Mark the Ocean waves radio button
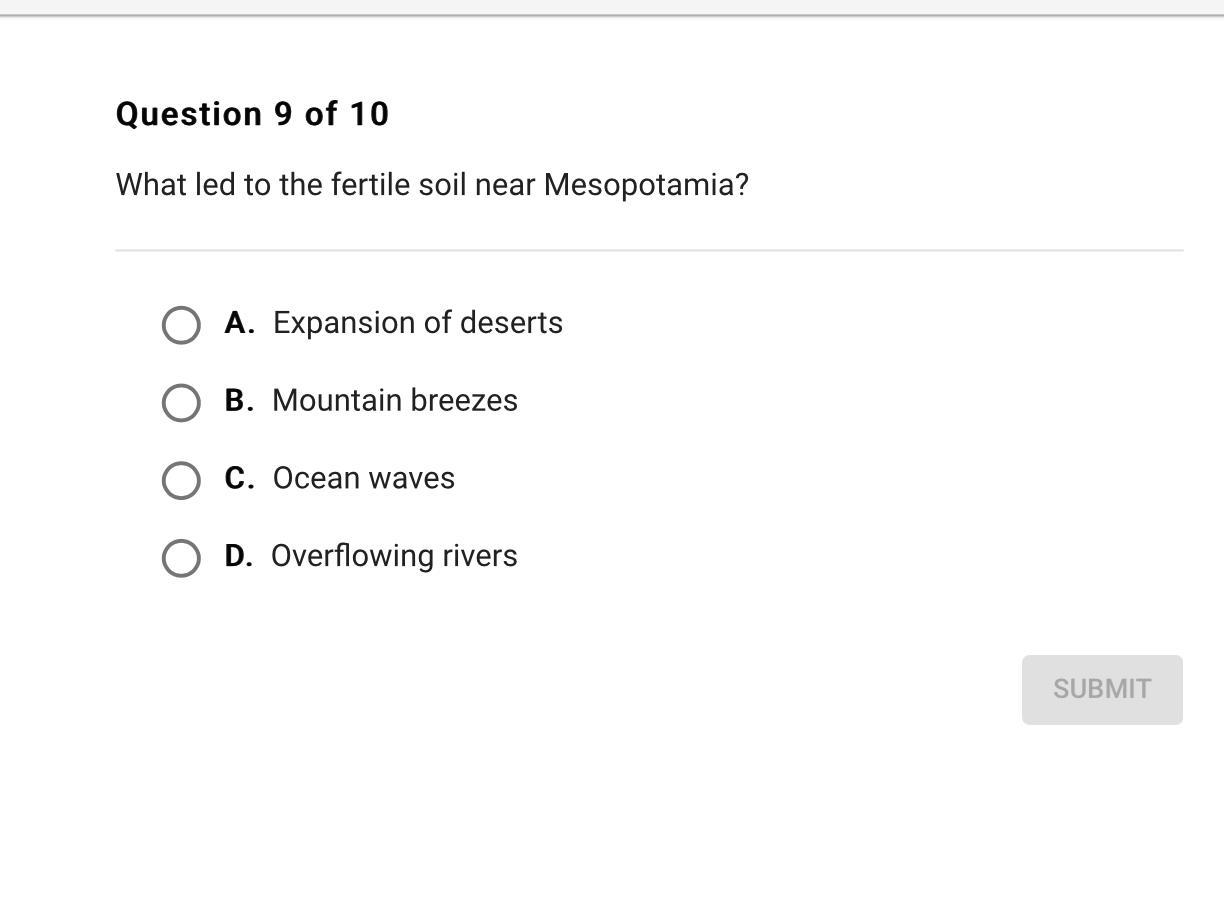 tap(181, 480)
